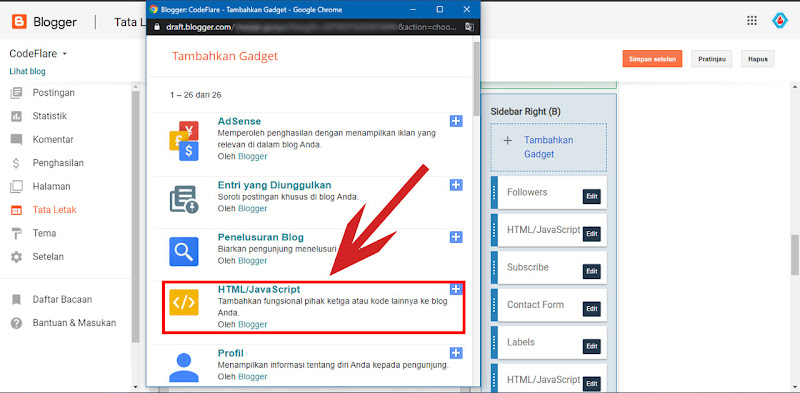Click the Subscribe gadget drag handle

pyautogui.click(x=494, y=267)
